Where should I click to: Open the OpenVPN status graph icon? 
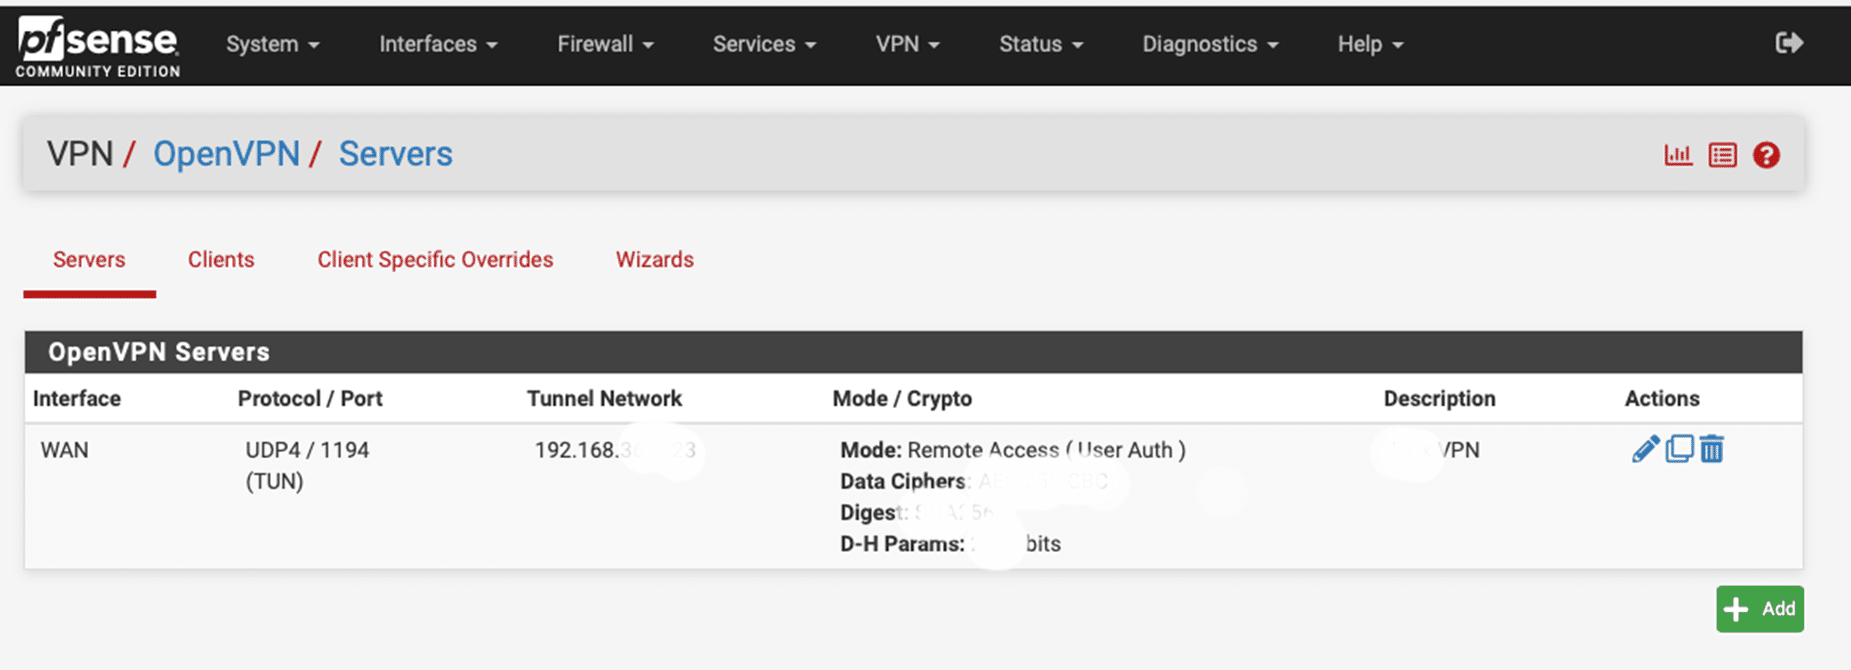coord(1677,155)
